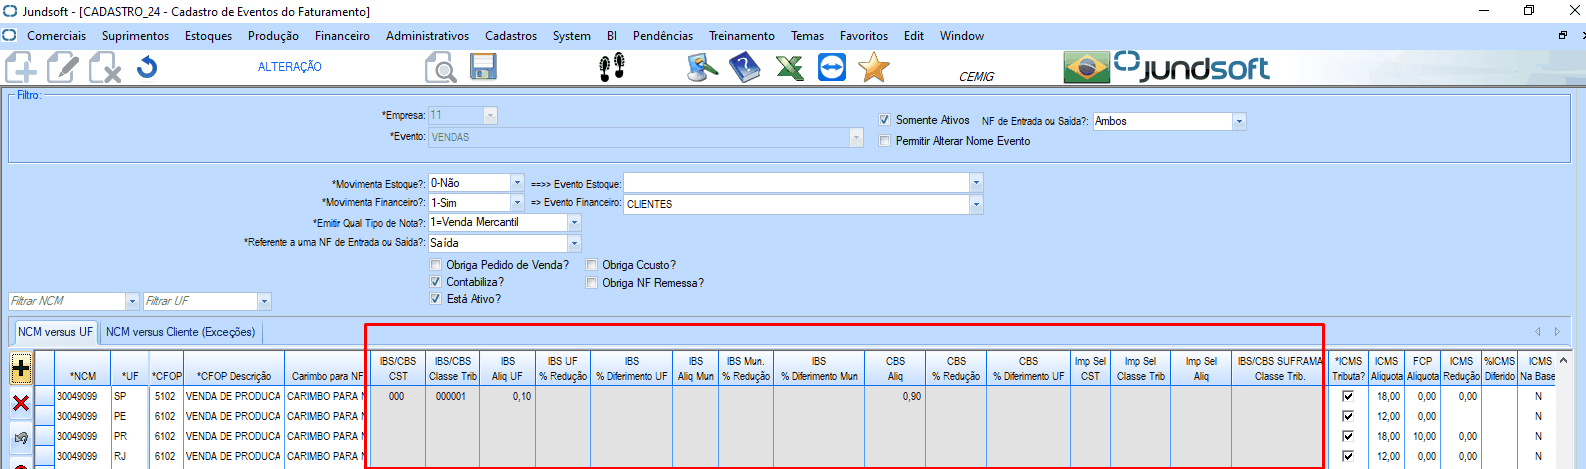Enable the Obriga Pedido de Venda checkbox
1586x469 pixels.
(x=435, y=265)
